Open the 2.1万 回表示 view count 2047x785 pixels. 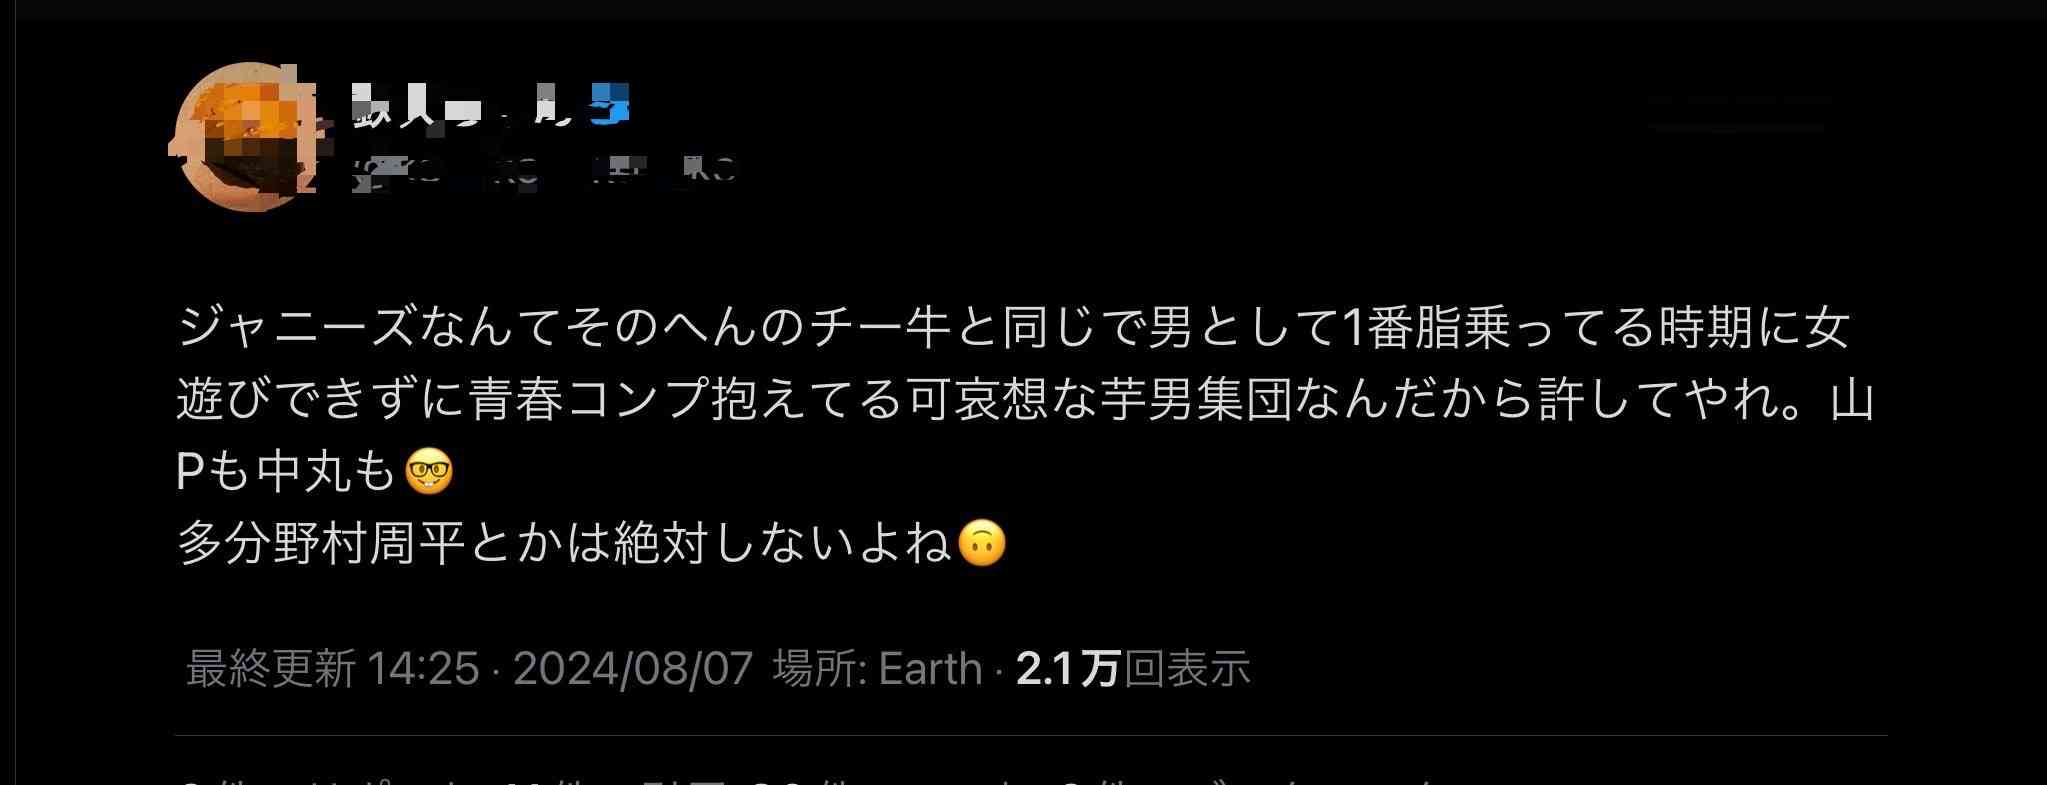[x=1133, y=668]
